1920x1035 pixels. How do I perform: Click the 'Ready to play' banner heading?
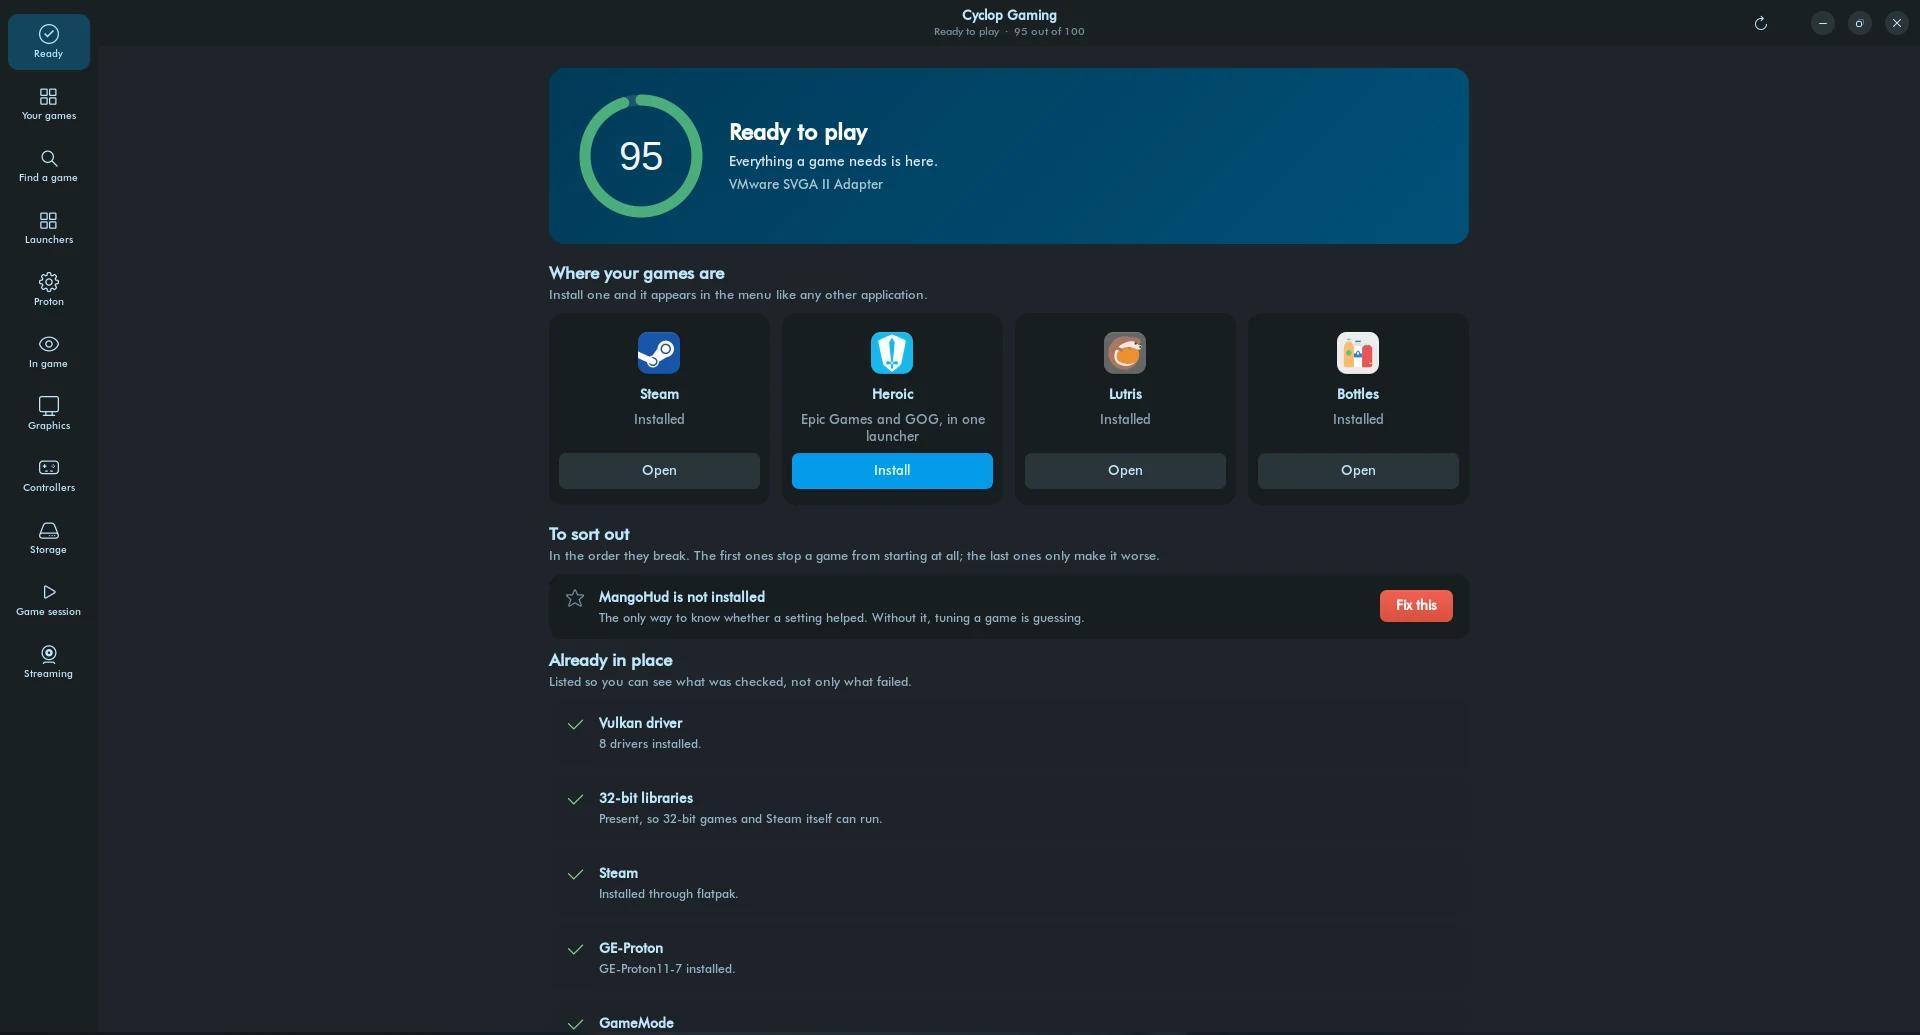[x=798, y=133]
